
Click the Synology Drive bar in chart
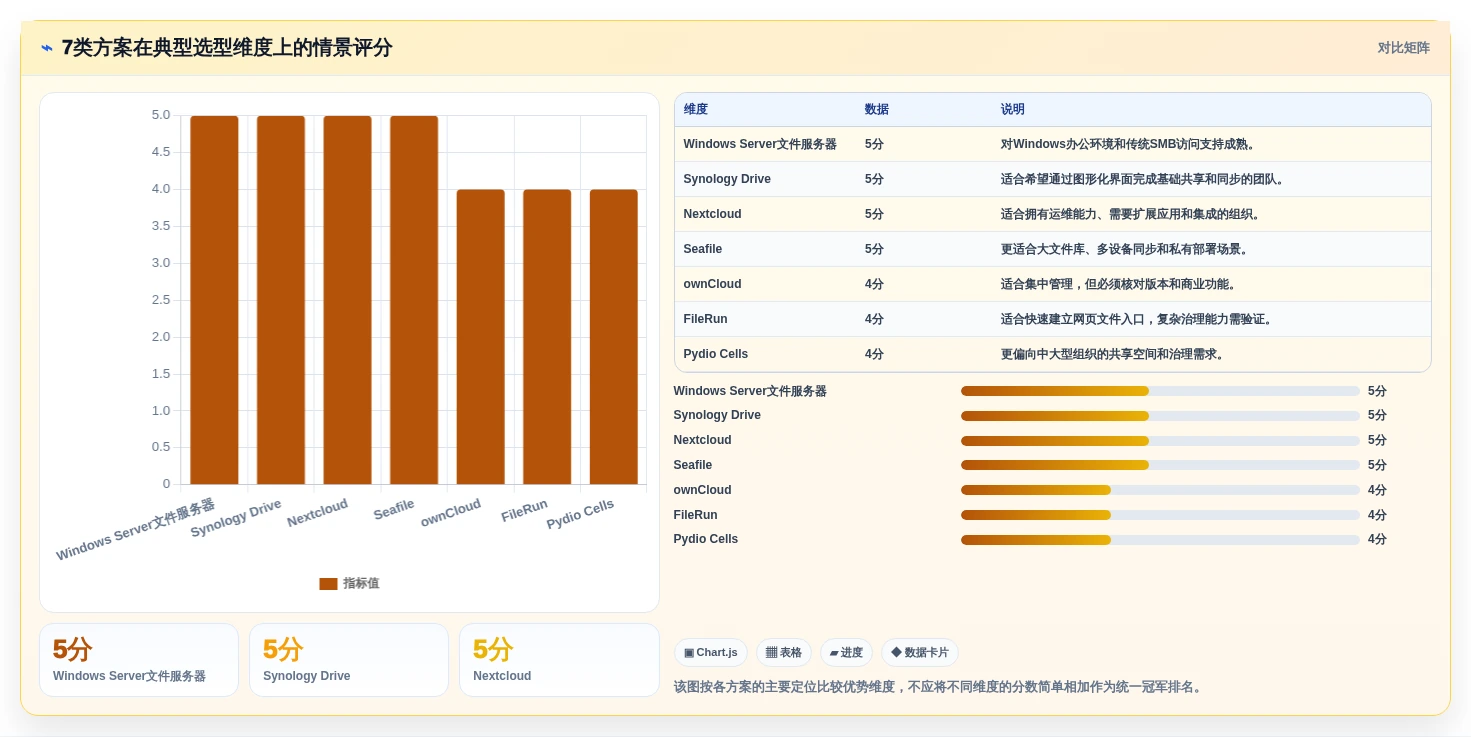[x=281, y=300]
